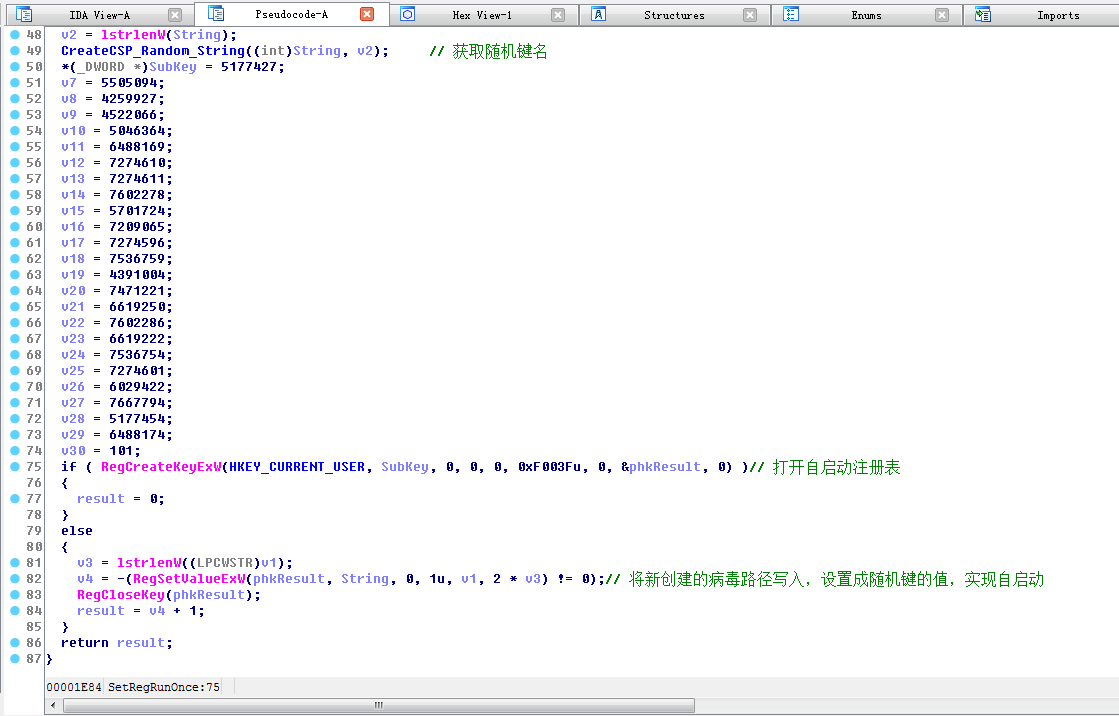Toggle breakpoint dot on line 83
Screen dimensions: 1119x716
pos(15,595)
